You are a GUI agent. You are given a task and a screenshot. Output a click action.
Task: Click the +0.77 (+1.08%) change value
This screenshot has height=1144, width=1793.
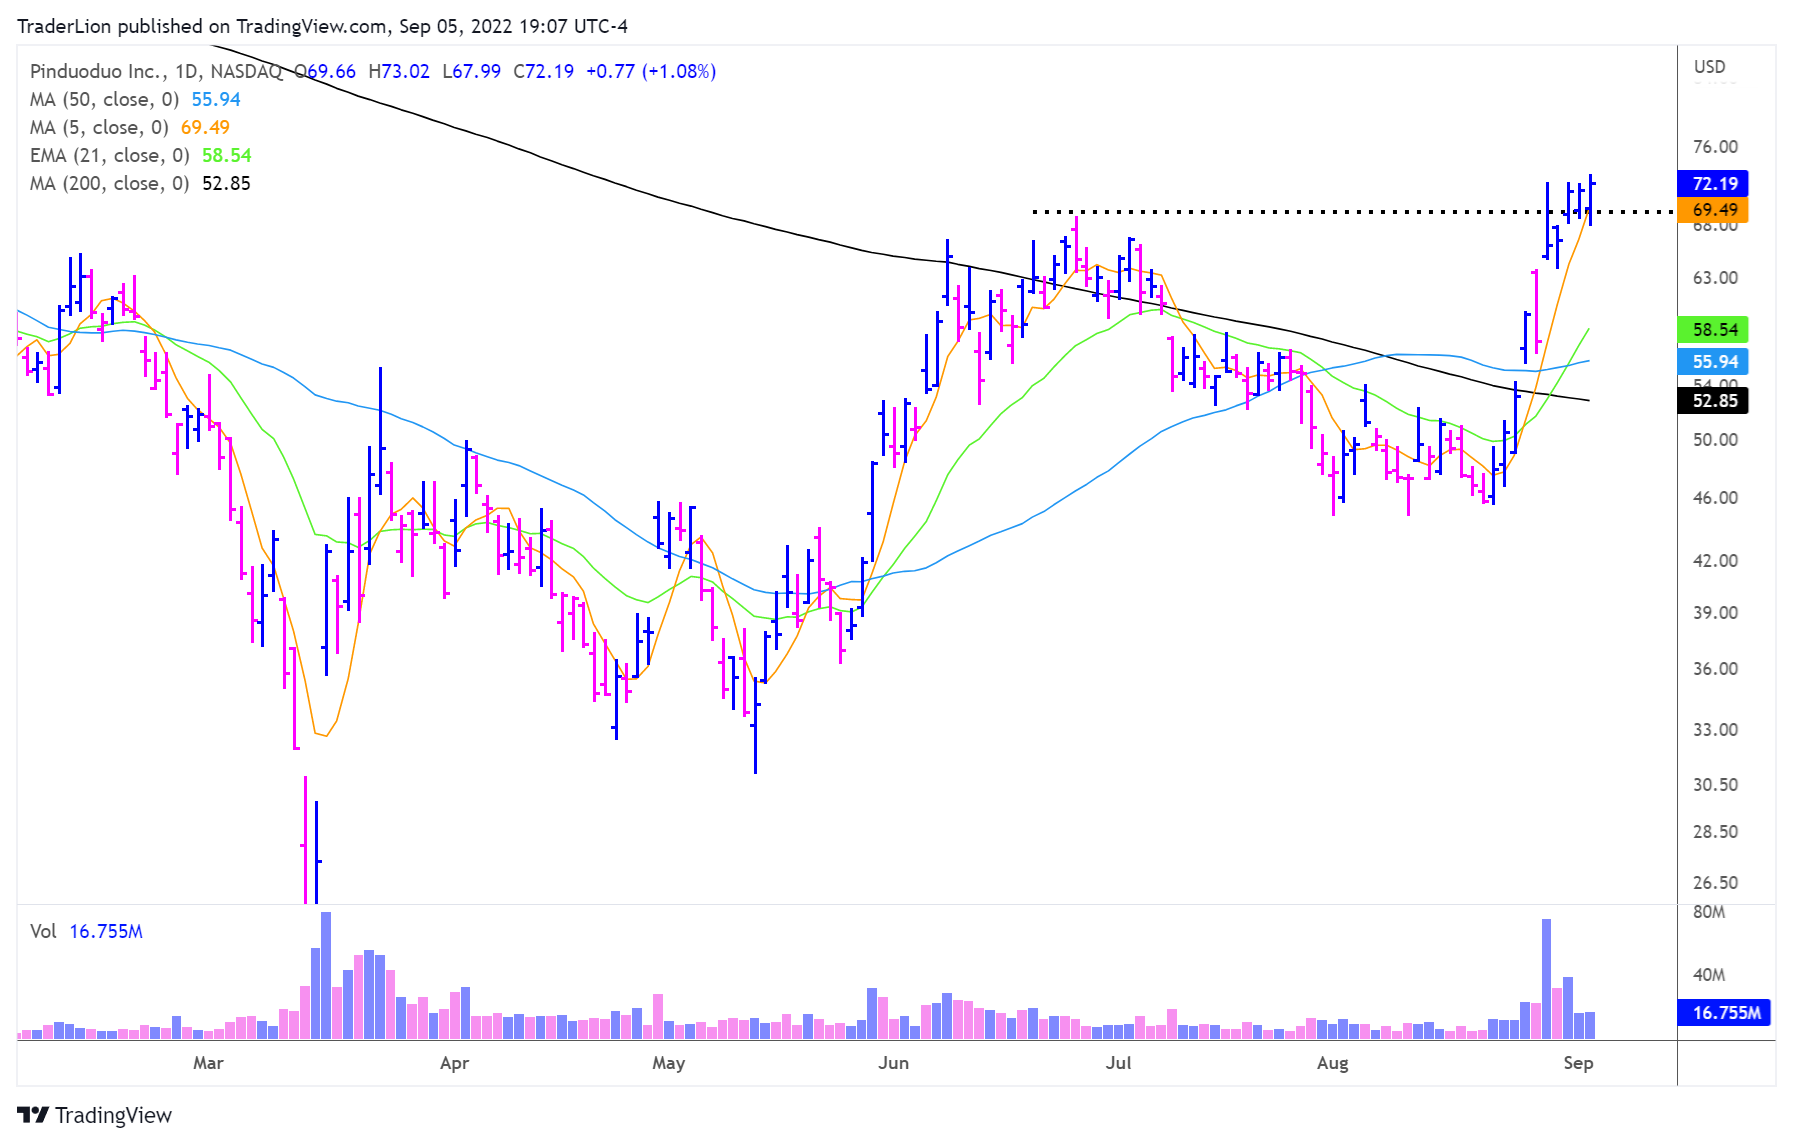pos(651,71)
